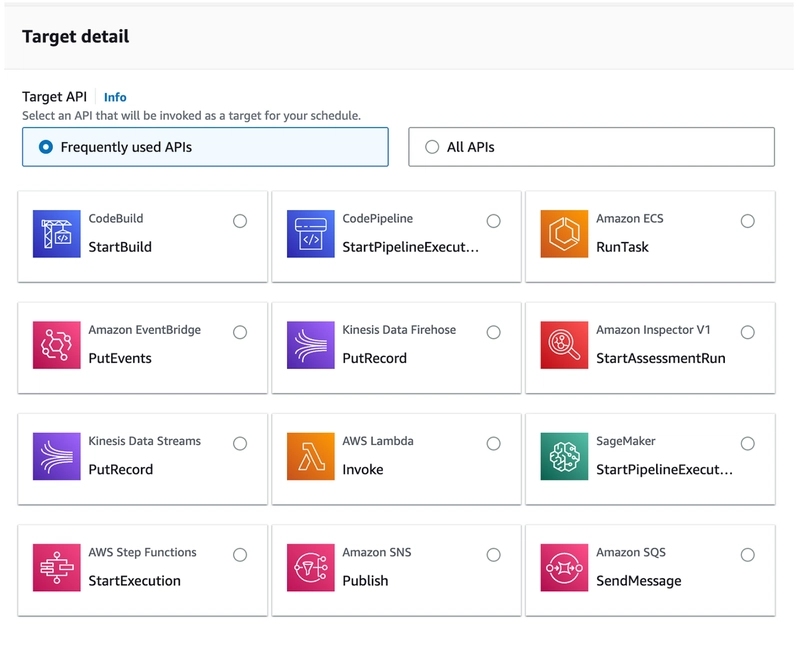Click the AWS Lambda icon
Screen dimensions: 800x647
click(x=311, y=456)
